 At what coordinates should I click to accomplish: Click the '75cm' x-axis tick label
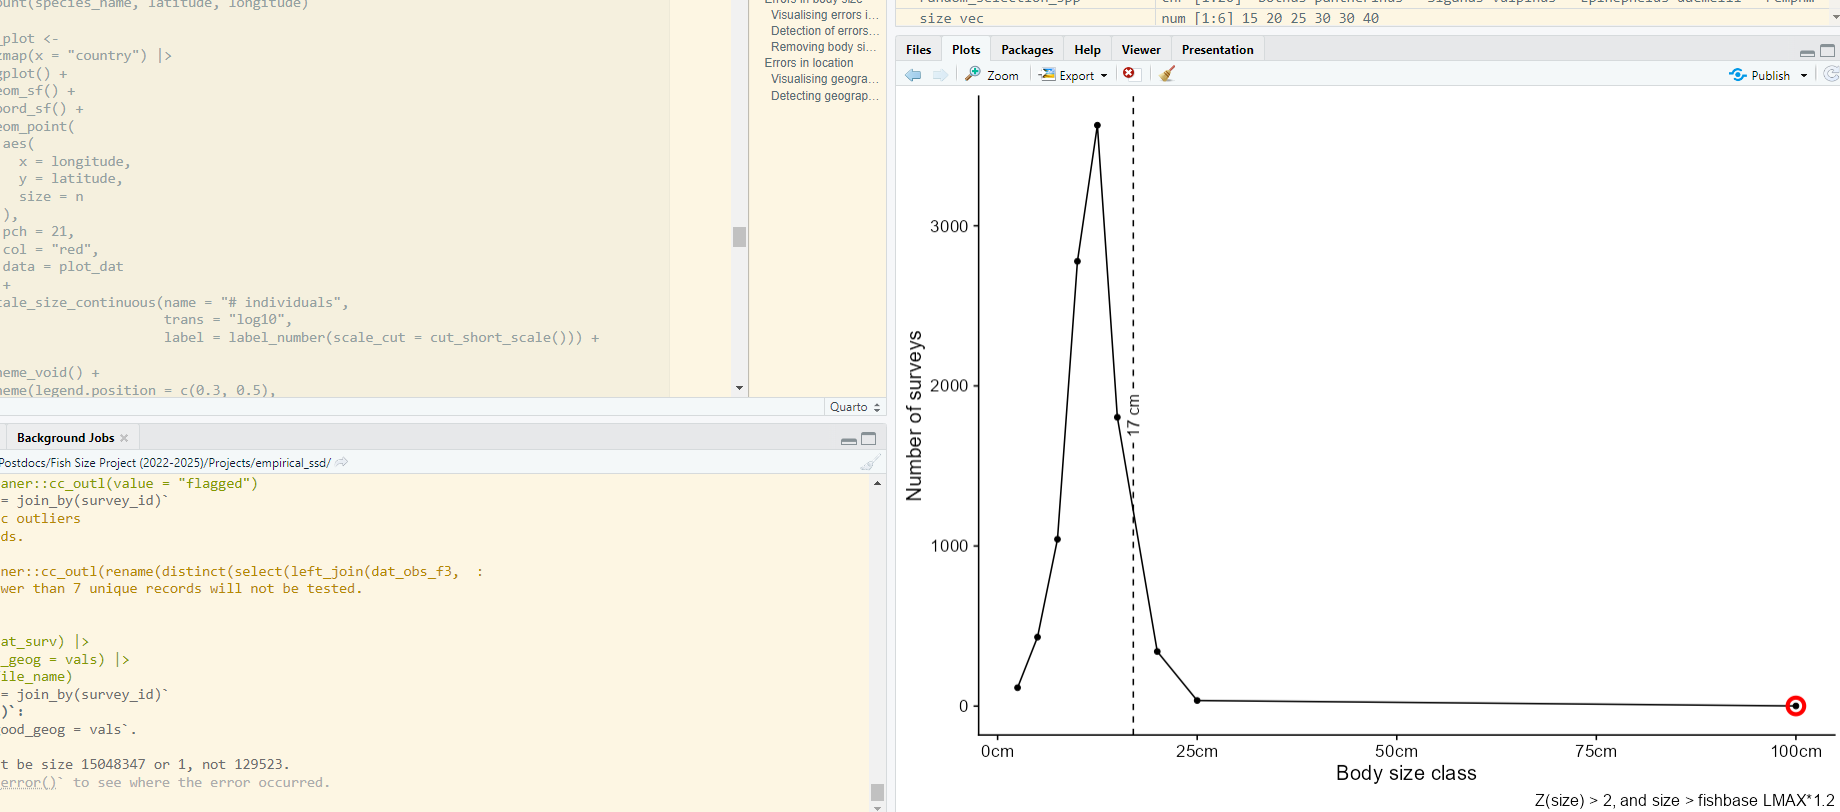pos(1595,751)
